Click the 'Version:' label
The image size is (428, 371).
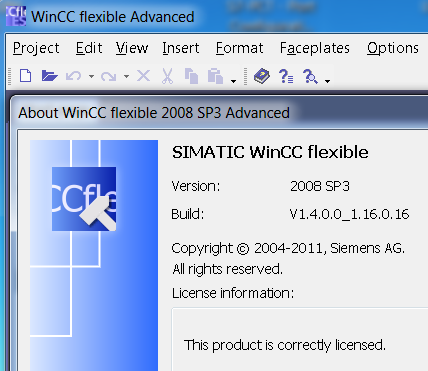(196, 186)
